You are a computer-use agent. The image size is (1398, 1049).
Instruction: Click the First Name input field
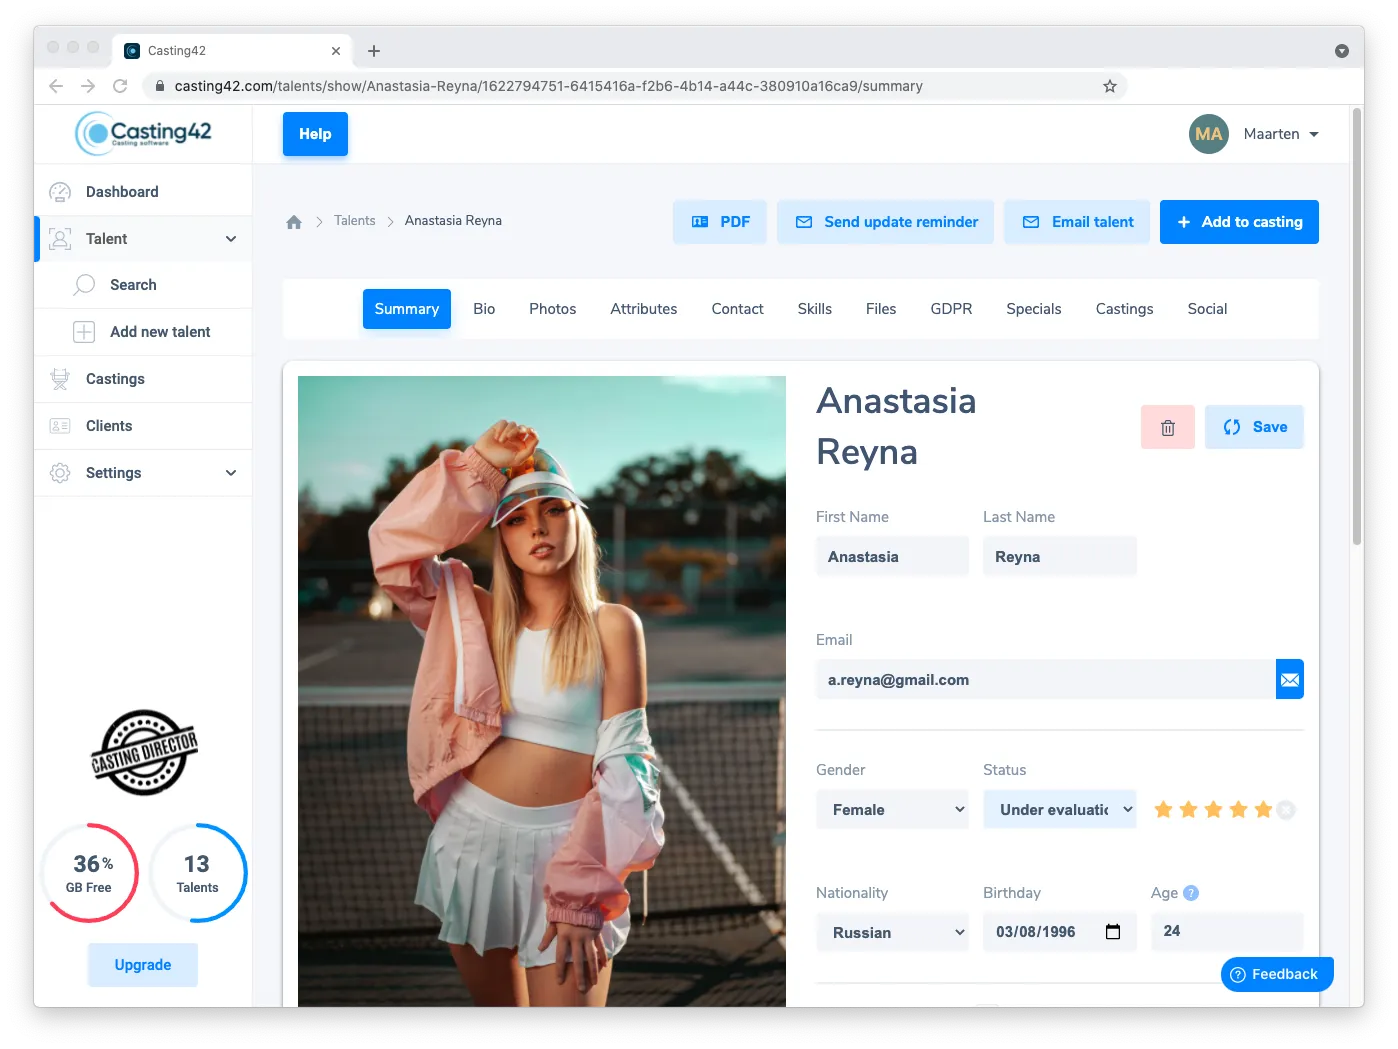[892, 557]
